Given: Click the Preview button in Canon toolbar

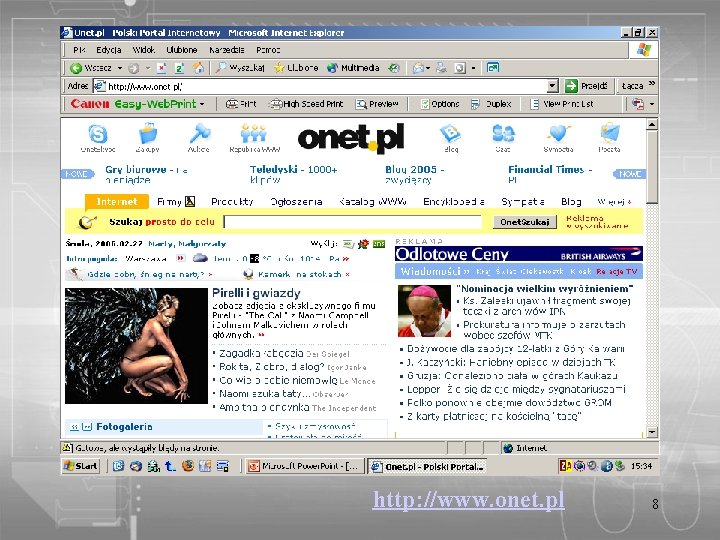Looking at the screenshot, I should click(x=377, y=104).
